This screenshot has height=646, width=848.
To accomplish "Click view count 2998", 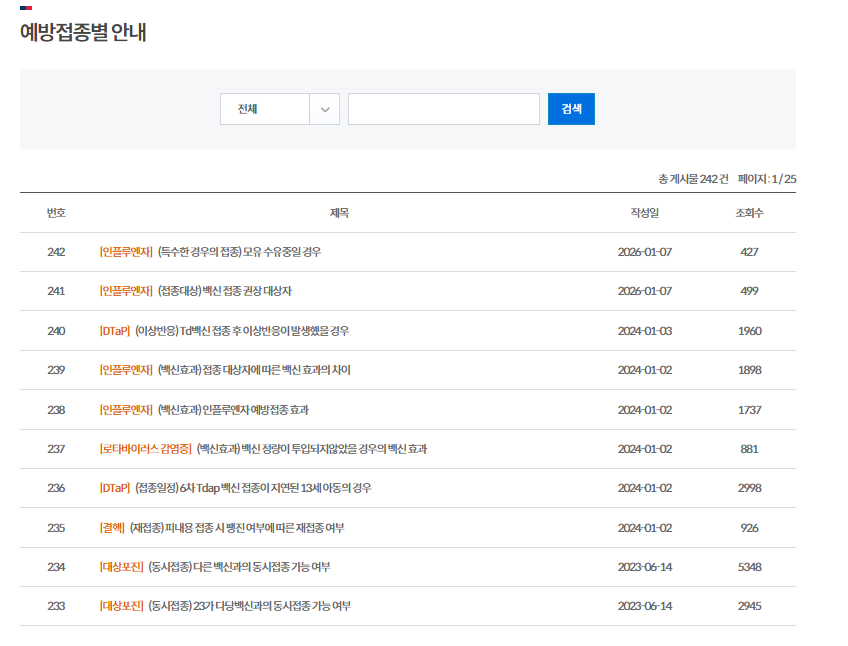I will click(x=750, y=488).
